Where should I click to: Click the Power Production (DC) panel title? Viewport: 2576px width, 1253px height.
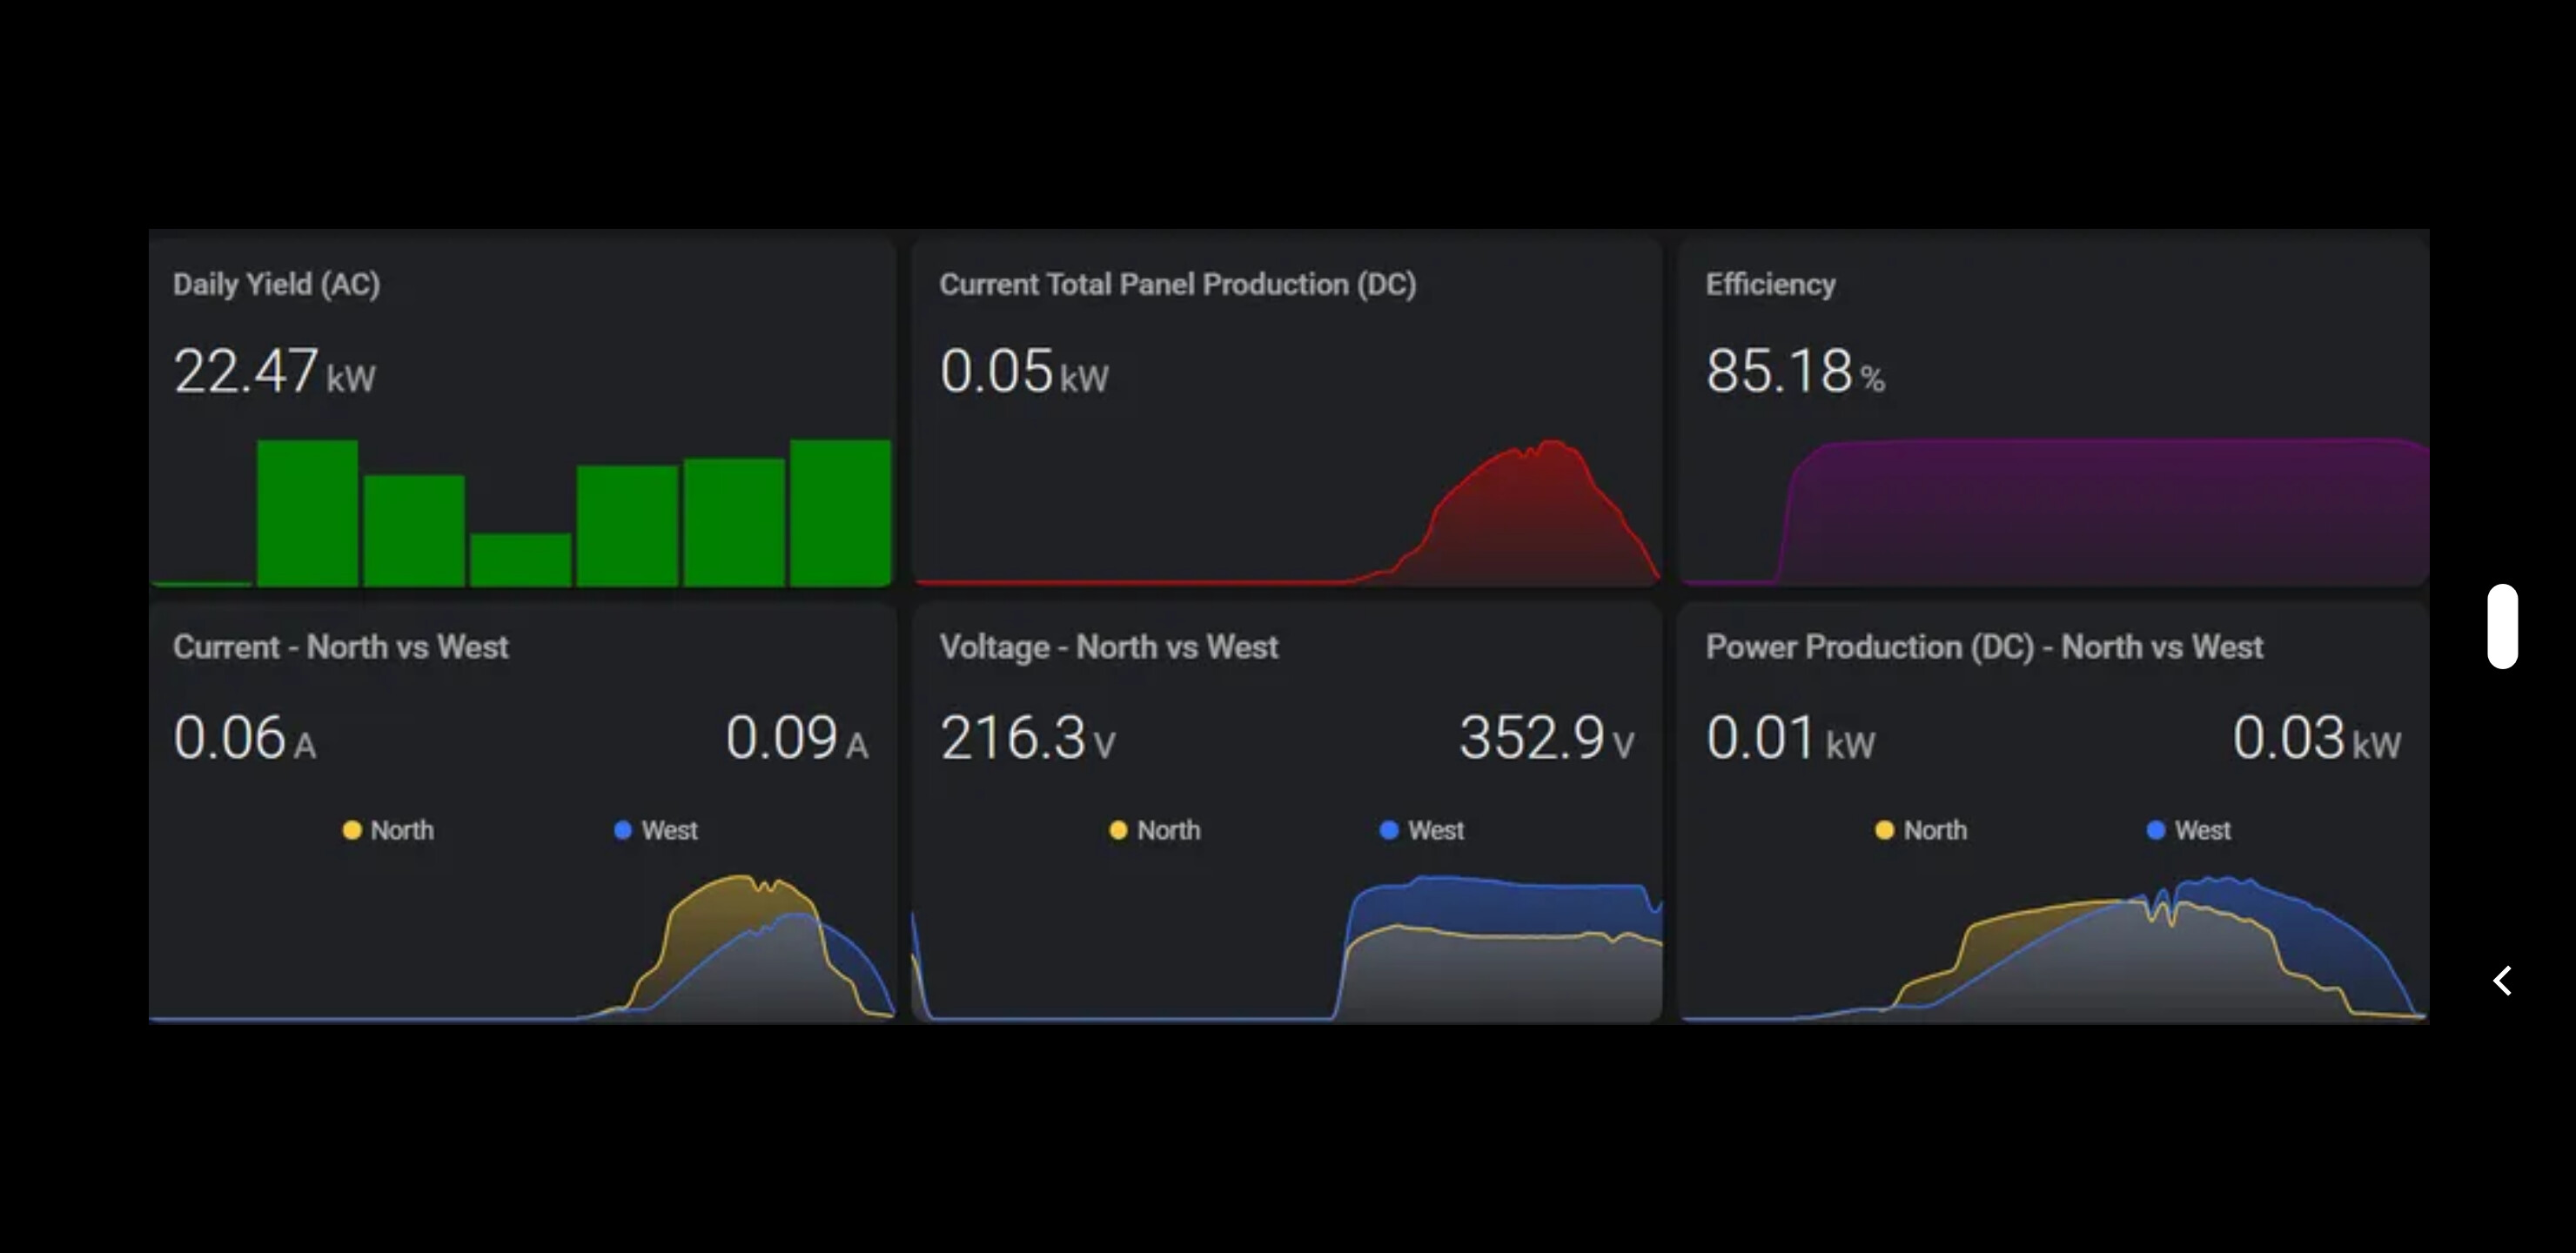(1983, 647)
